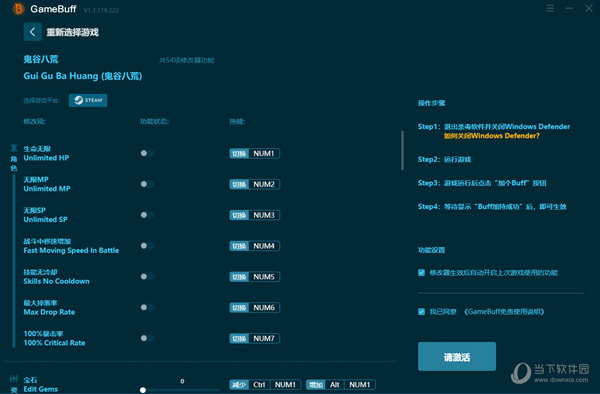Click the NUM6 hotkey field
This screenshot has width=600, height=394.
(x=254, y=308)
